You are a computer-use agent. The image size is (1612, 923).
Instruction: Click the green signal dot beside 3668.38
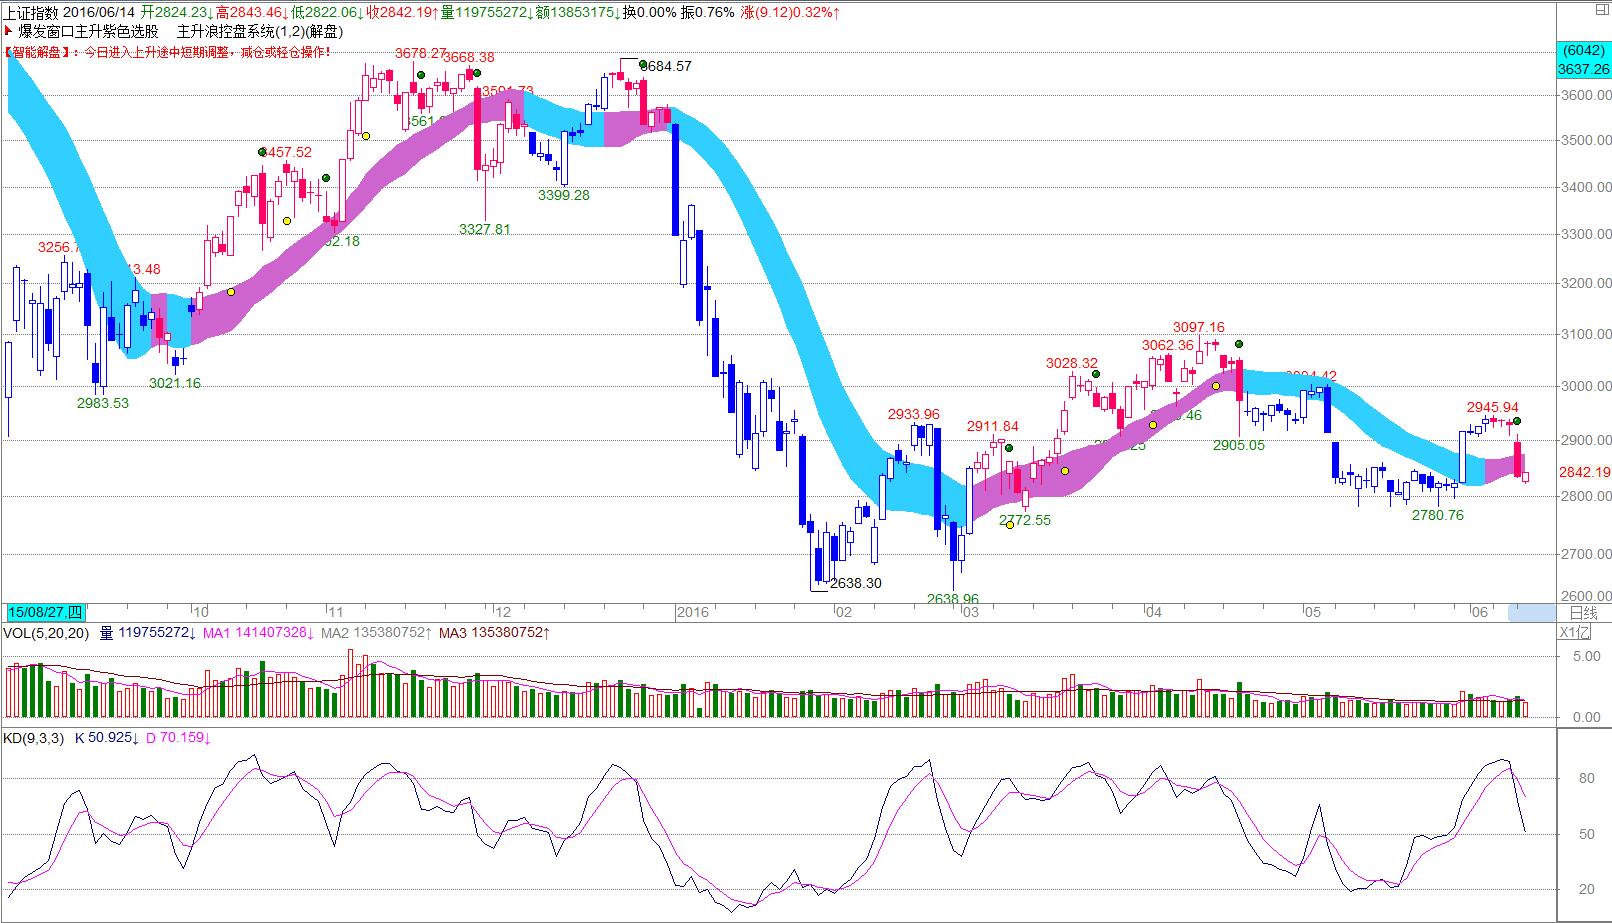(477, 73)
